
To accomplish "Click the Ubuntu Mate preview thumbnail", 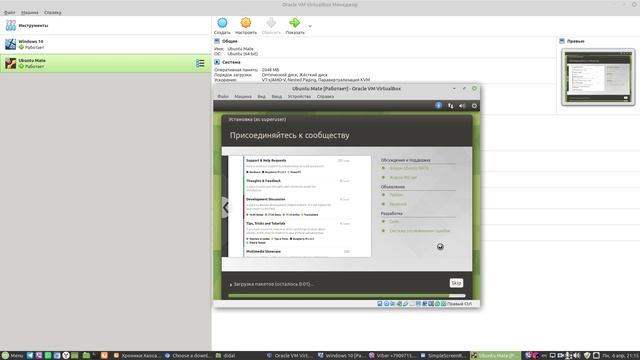I will pyautogui.click(x=598, y=77).
